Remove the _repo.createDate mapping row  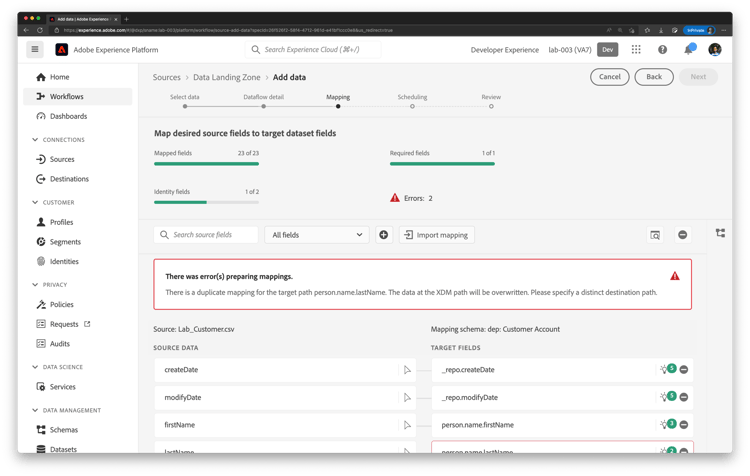click(x=684, y=370)
